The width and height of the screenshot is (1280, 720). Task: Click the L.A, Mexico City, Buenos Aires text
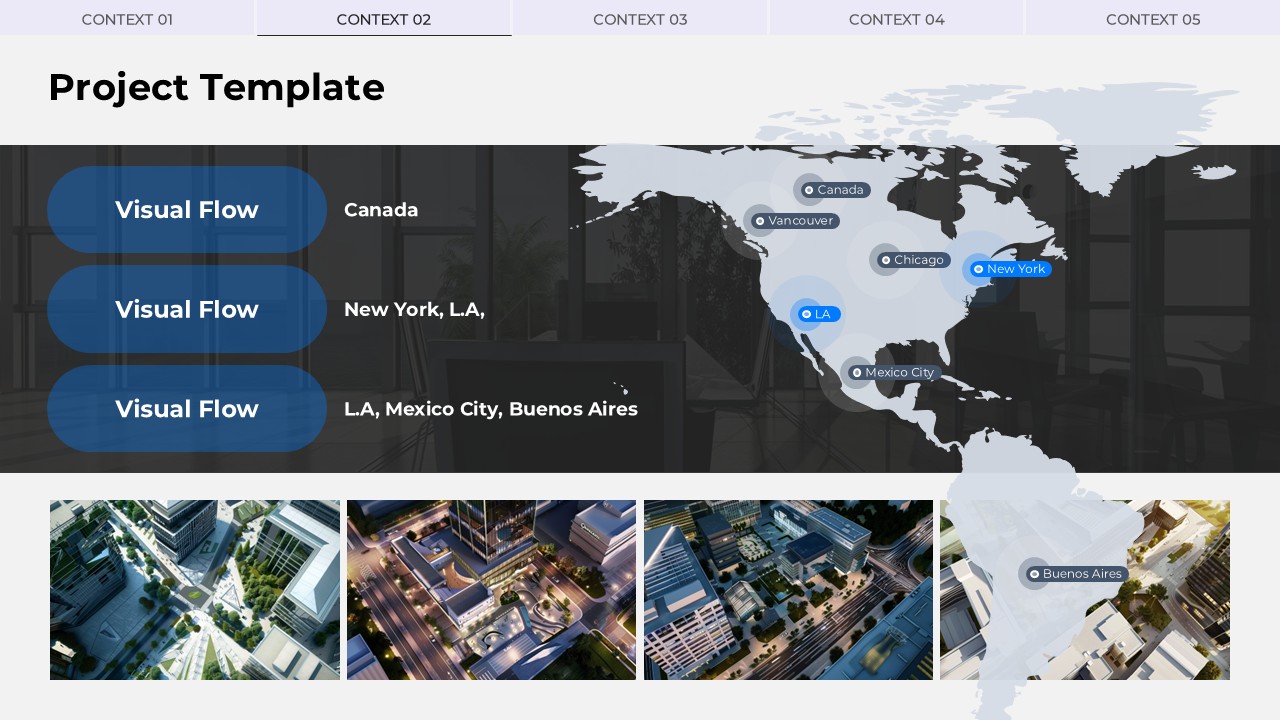click(490, 409)
